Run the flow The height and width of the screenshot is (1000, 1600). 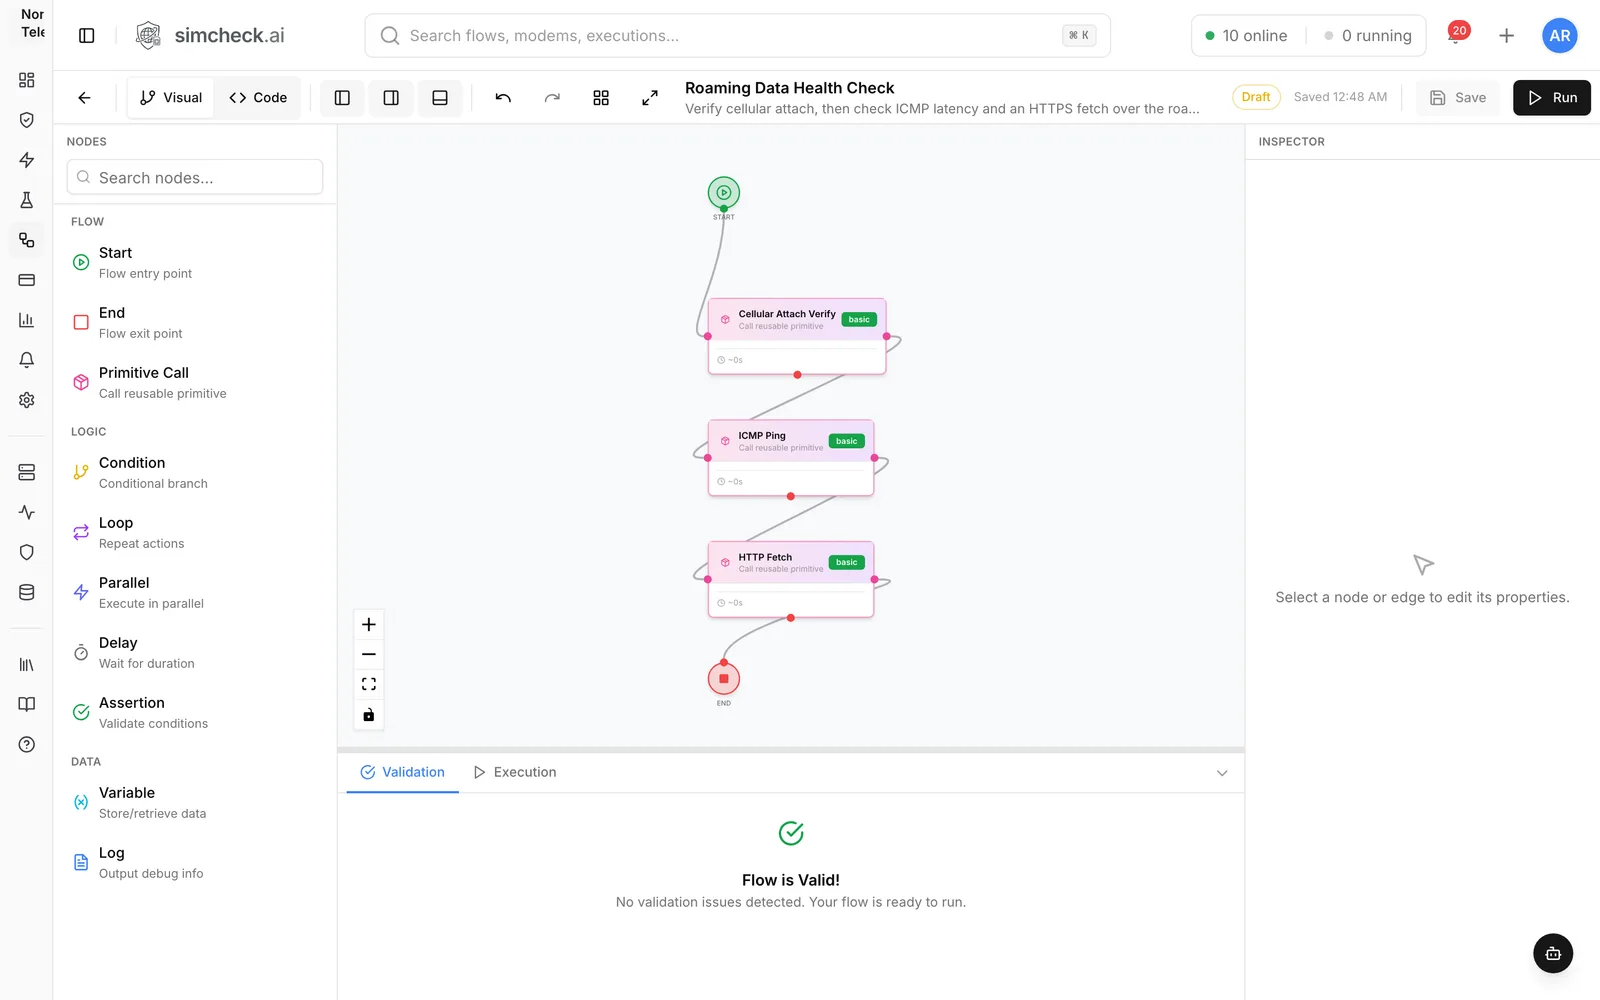1552,98
